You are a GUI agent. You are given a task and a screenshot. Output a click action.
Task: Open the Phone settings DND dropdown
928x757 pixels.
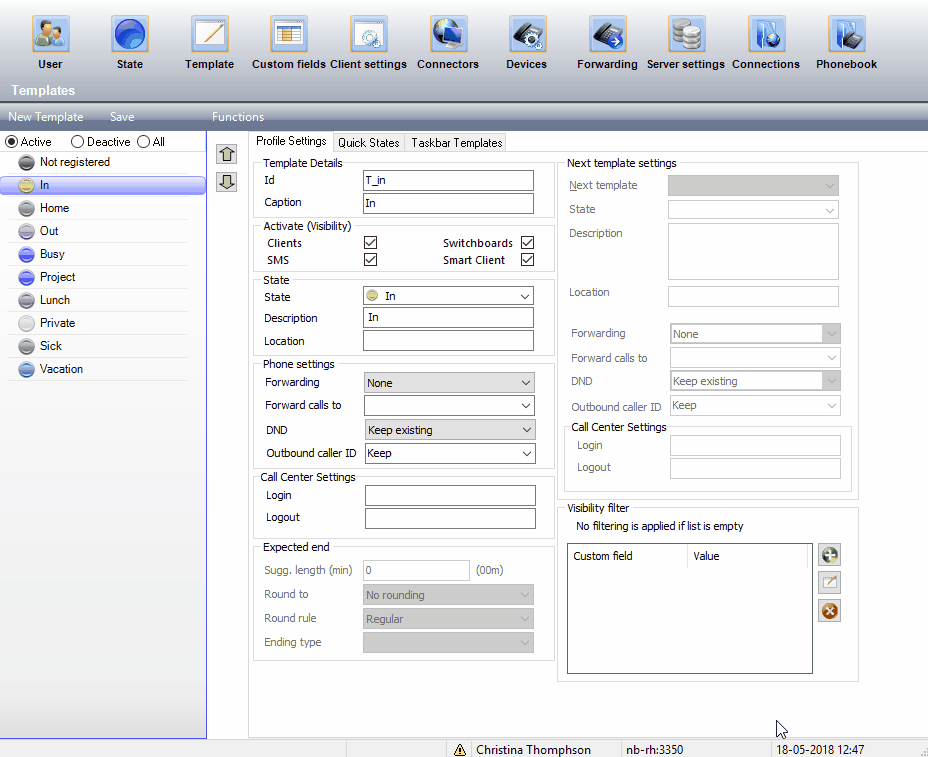[x=450, y=430]
